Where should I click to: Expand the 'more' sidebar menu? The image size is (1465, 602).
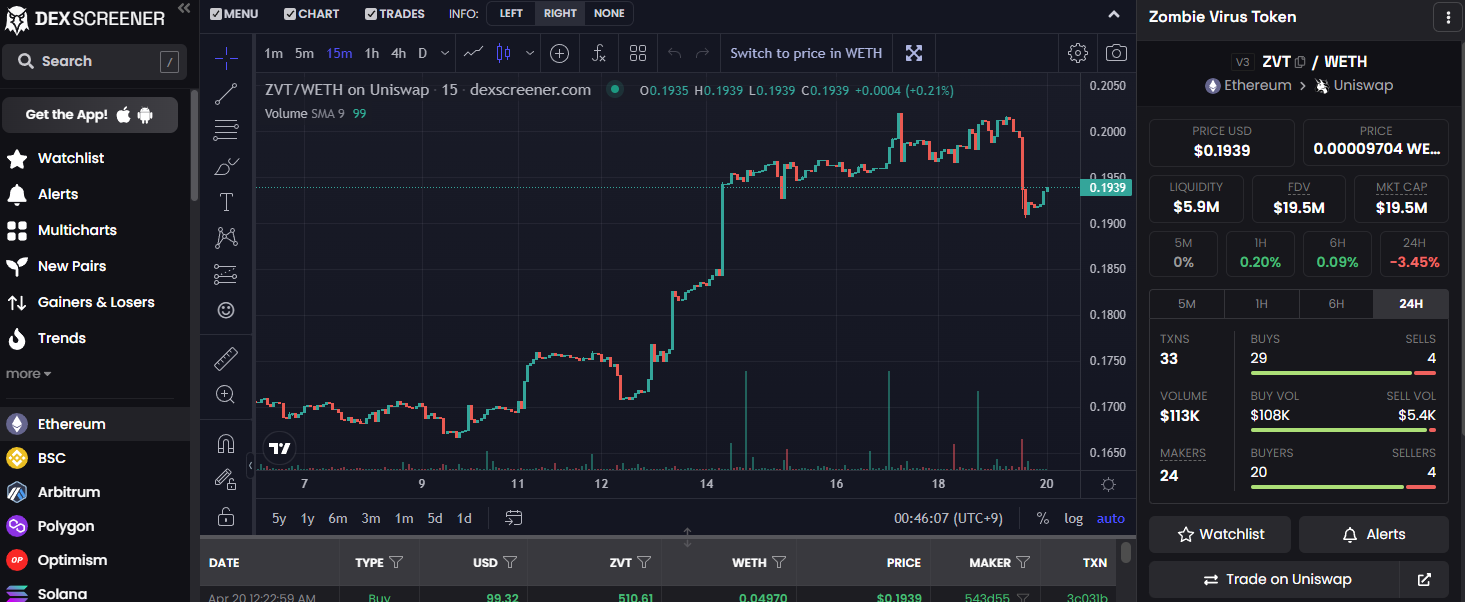click(28, 374)
